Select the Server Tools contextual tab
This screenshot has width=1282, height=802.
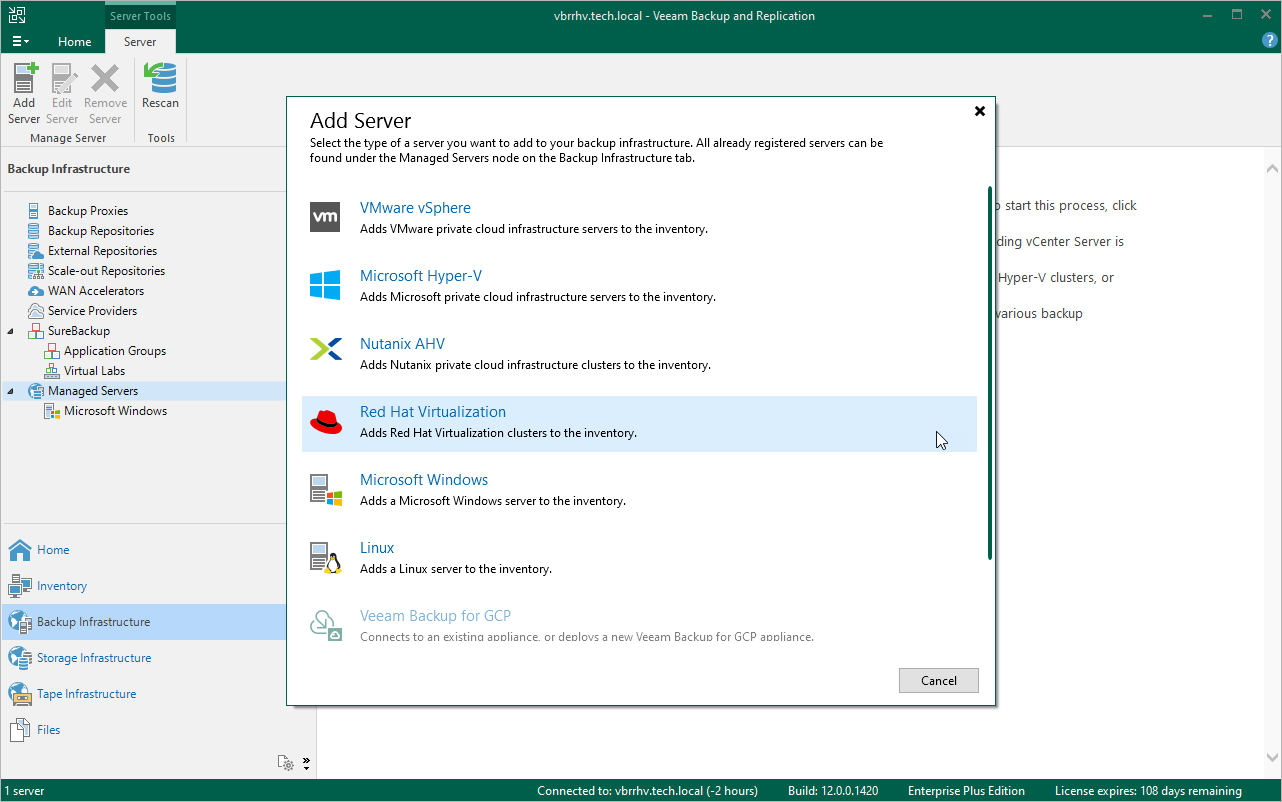tap(140, 15)
